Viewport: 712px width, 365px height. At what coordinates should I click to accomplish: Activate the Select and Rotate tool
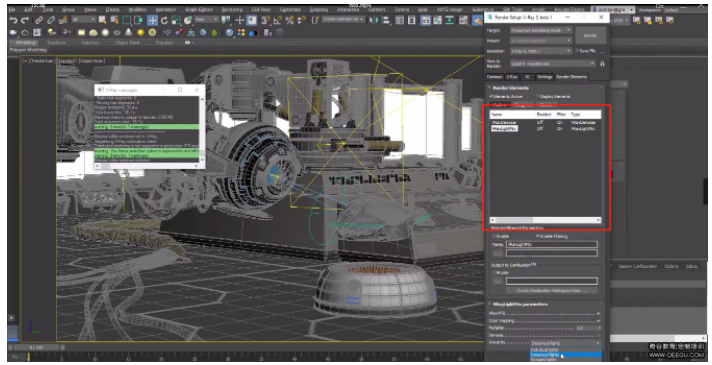point(164,20)
